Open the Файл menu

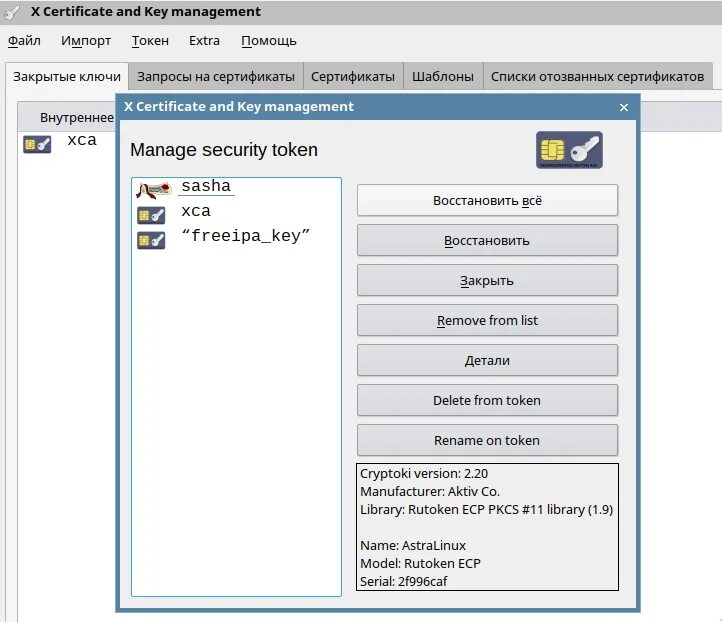click(x=24, y=41)
